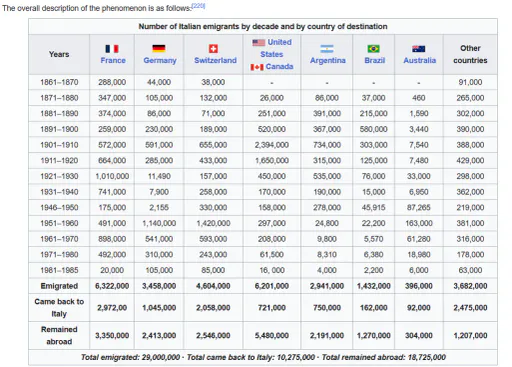This screenshot has width=512, height=367.
Task: Select the 1961–1970 row label
Action: (59, 239)
